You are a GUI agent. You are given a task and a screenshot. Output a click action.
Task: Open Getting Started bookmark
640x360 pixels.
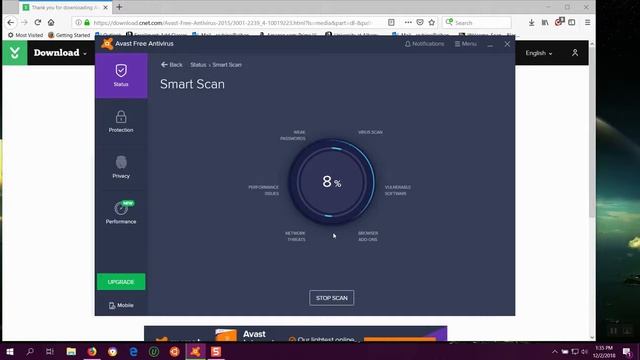tap(69, 35)
